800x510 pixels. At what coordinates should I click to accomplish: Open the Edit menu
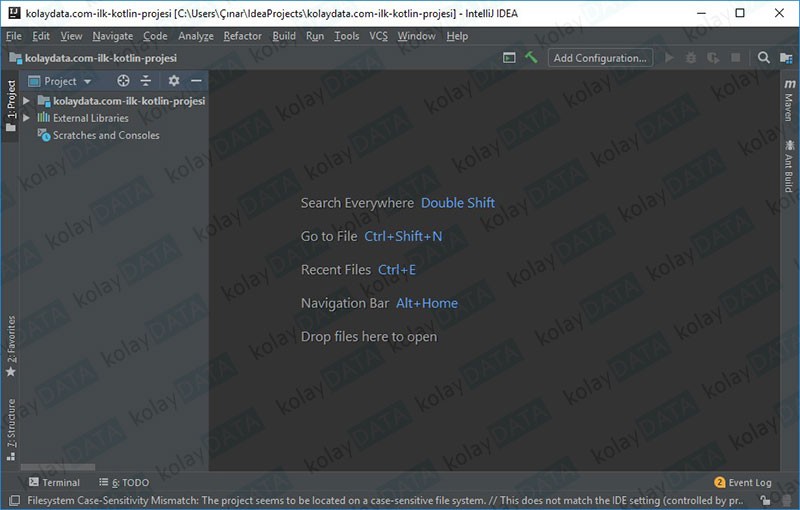(x=41, y=36)
